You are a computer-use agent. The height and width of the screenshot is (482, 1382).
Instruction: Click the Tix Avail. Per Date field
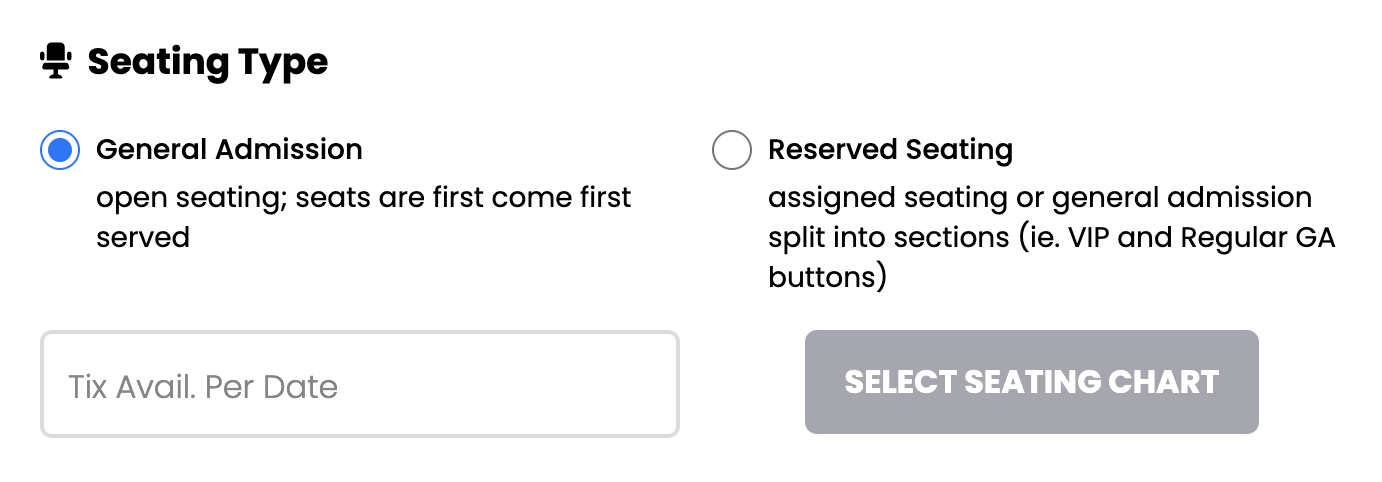pos(360,385)
